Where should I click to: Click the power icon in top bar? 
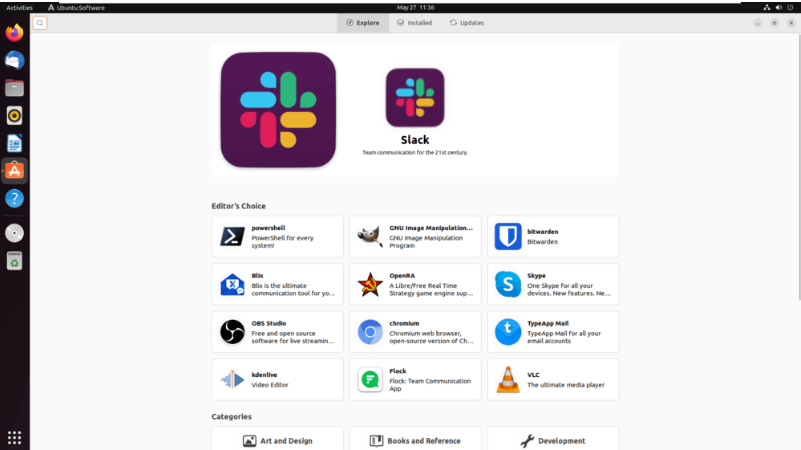pos(790,8)
